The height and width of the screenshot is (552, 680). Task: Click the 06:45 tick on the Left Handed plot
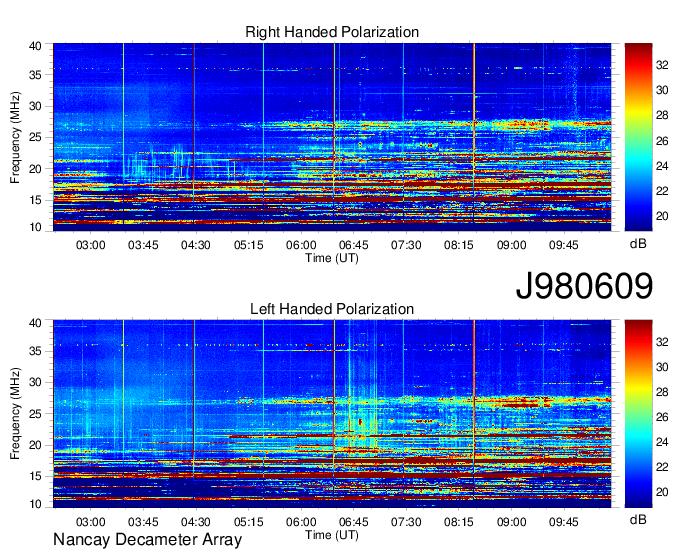[353, 522]
